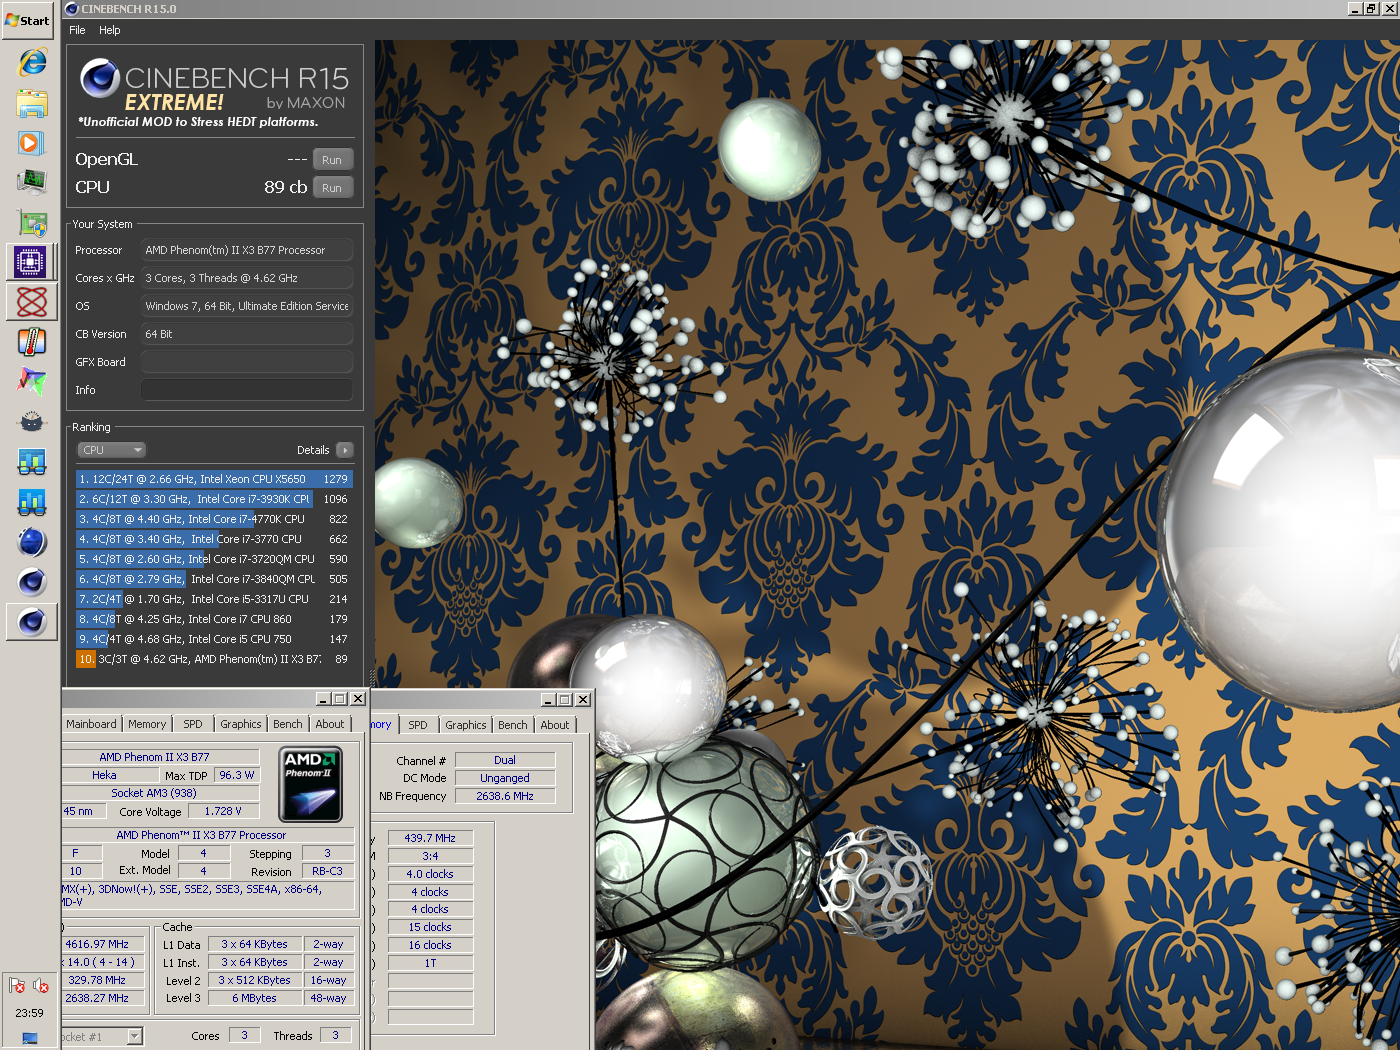Click the Channel # value Dual
Viewport: 1400px width, 1050px height.
coord(505,760)
